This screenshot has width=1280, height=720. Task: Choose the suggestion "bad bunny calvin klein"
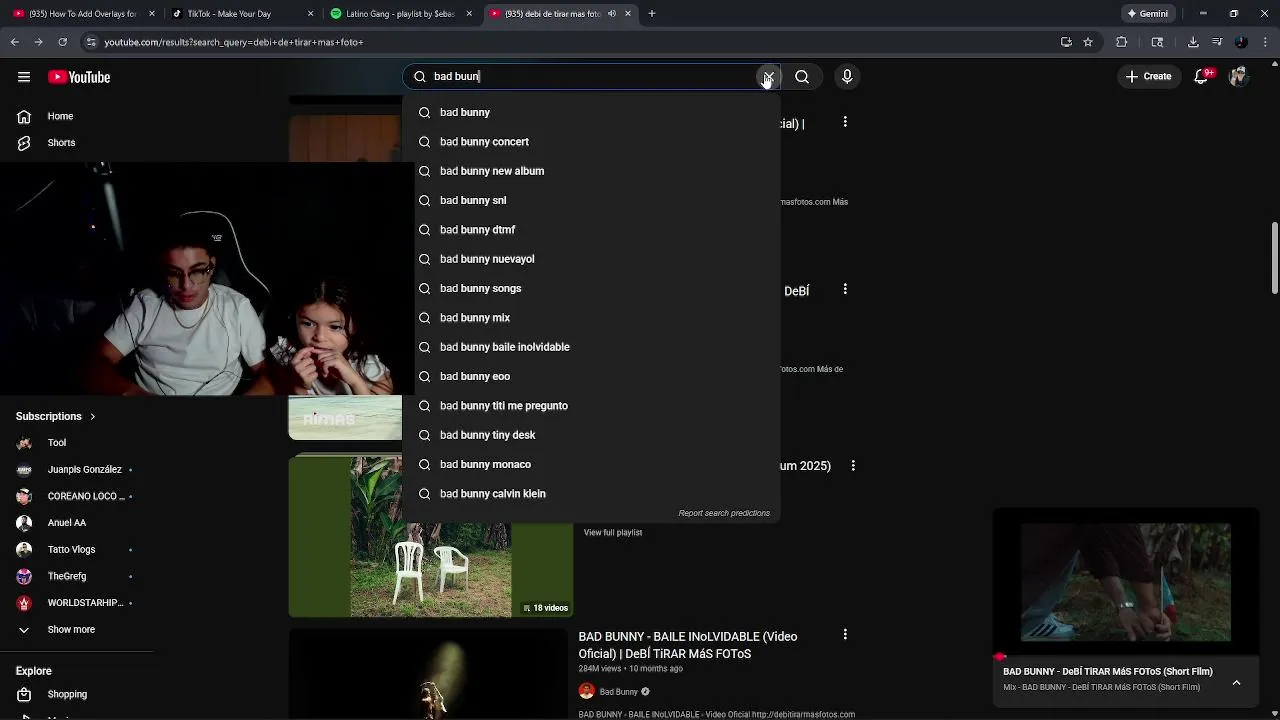click(x=590, y=494)
